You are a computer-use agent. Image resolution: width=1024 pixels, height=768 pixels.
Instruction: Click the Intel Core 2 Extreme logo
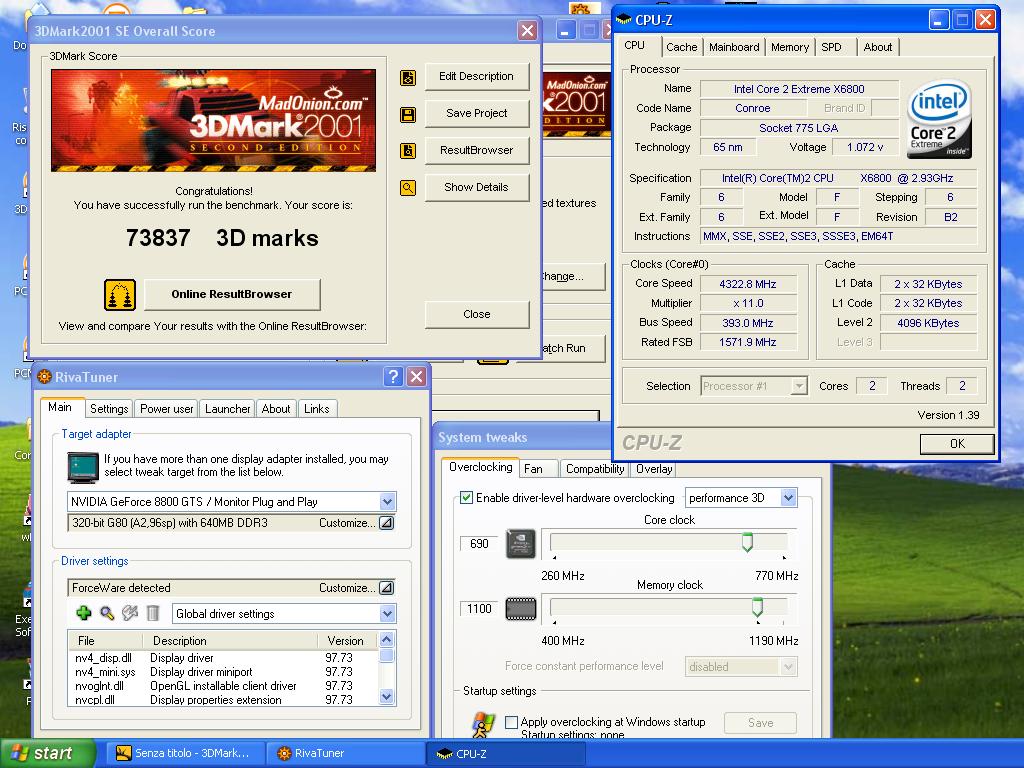939,120
